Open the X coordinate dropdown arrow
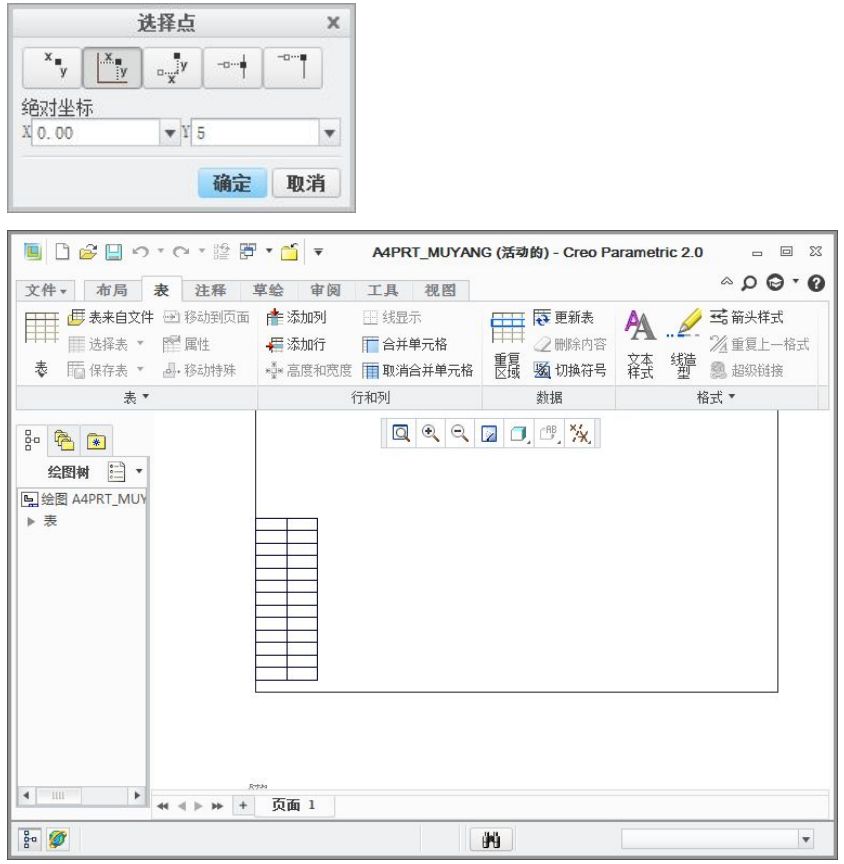Image resolution: width=844 pixels, height=864 pixels. (x=170, y=133)
